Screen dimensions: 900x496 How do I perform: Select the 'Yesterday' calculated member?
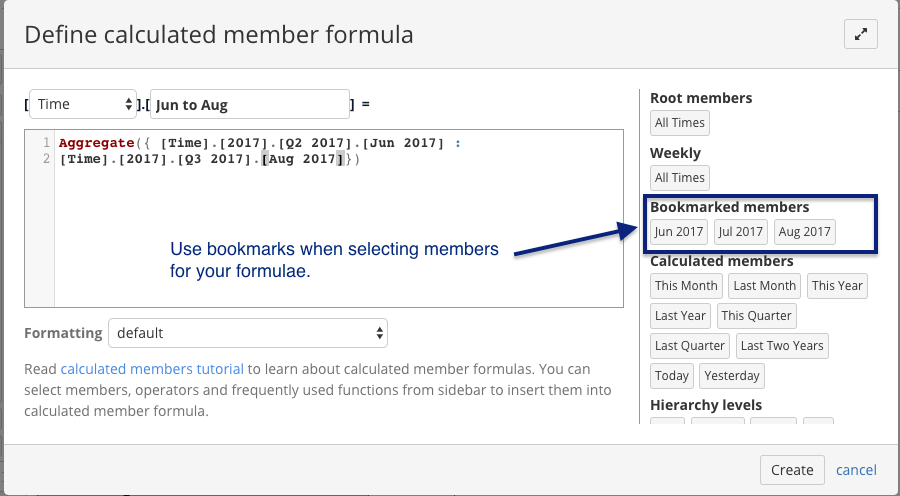[731, 376]
